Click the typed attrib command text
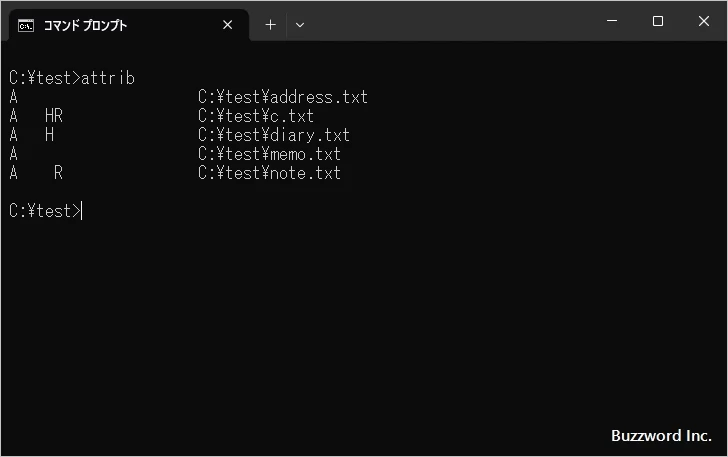This screenshot has height=457, width=728. (108, 78)
